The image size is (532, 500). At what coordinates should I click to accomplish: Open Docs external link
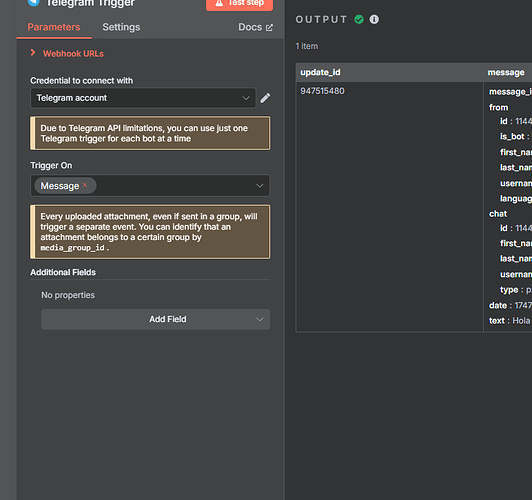coord(255,27)
